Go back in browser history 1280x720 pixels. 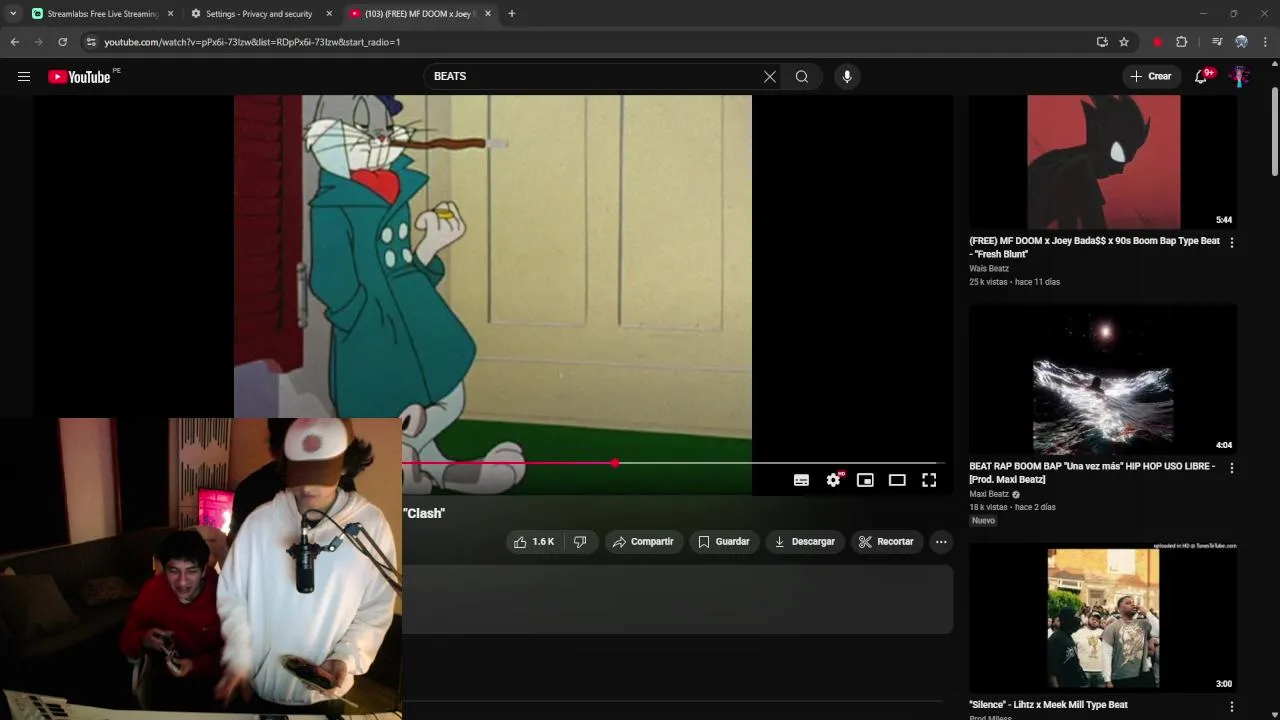14,42
